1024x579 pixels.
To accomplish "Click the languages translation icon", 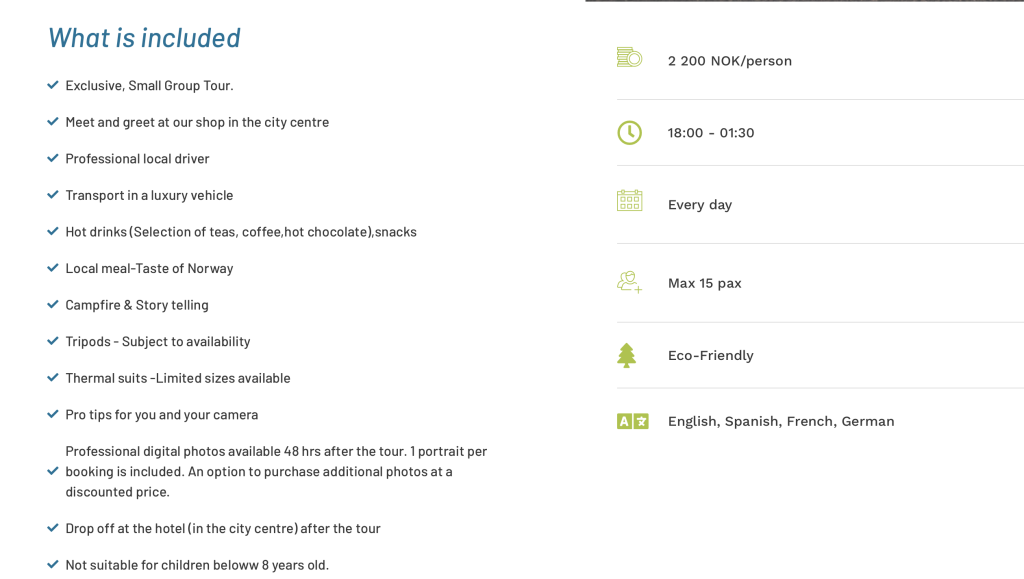I will [x=633, y=421].
